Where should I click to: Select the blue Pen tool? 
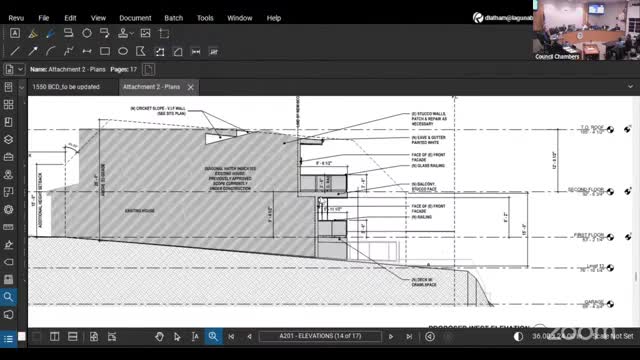(x=51, y=33)
